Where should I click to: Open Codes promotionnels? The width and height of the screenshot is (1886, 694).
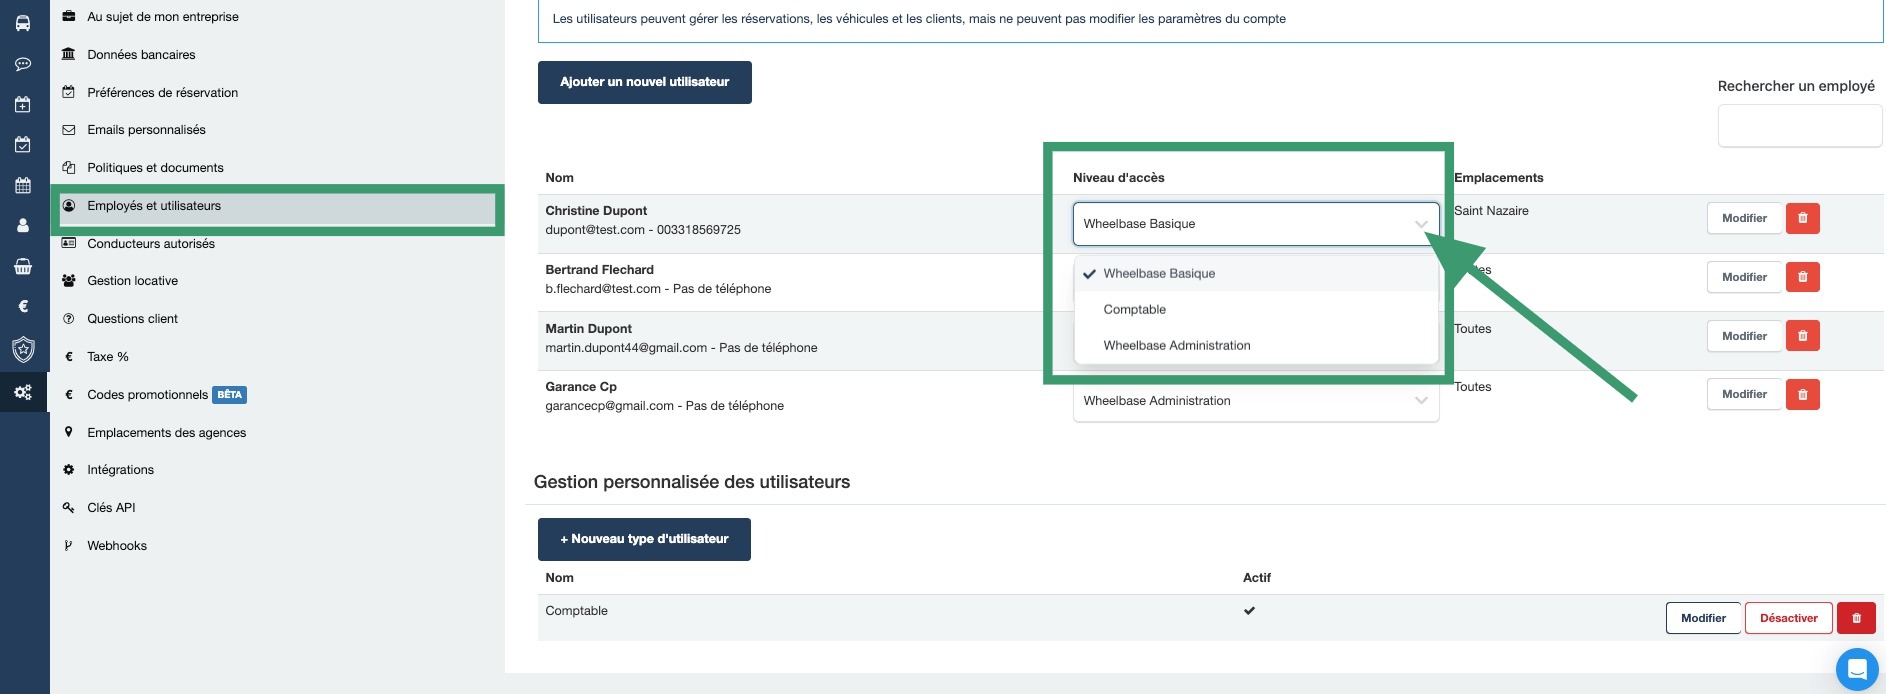click(x=147, y=395)
